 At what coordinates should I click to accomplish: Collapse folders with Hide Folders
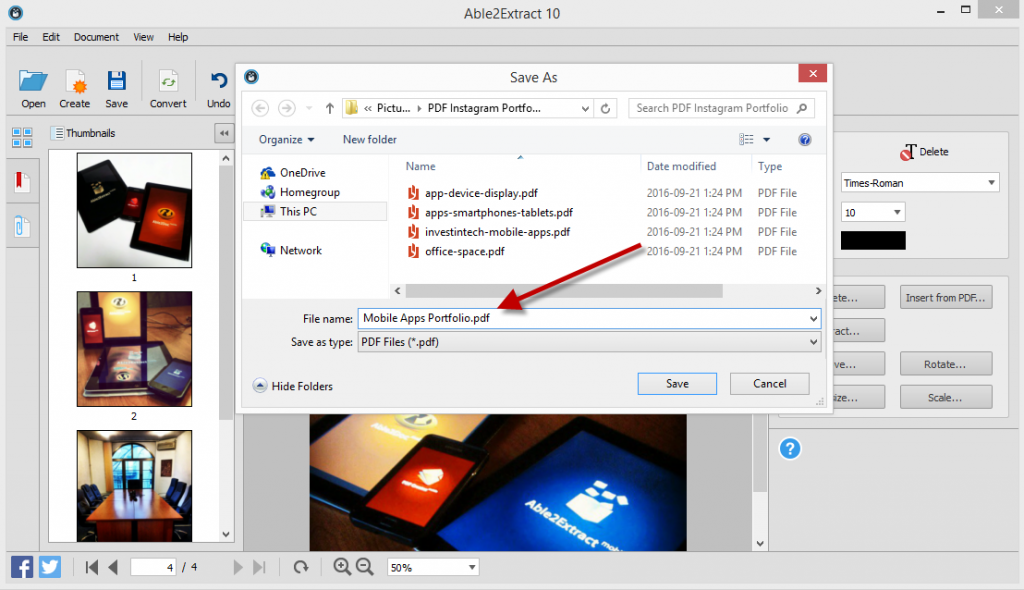click(x=293, y=386)
